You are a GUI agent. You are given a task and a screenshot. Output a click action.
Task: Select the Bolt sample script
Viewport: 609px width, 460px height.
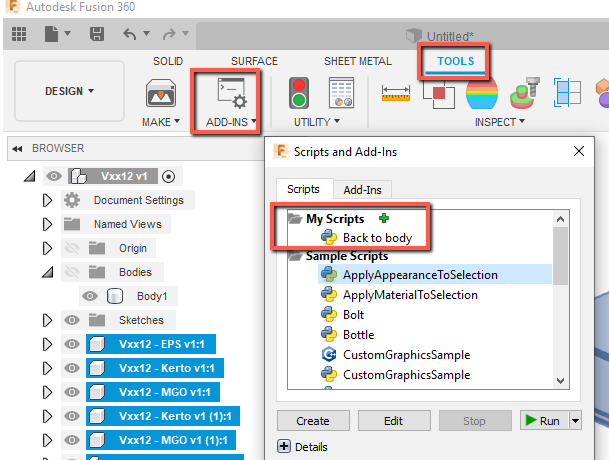click(x=353, y=315)
